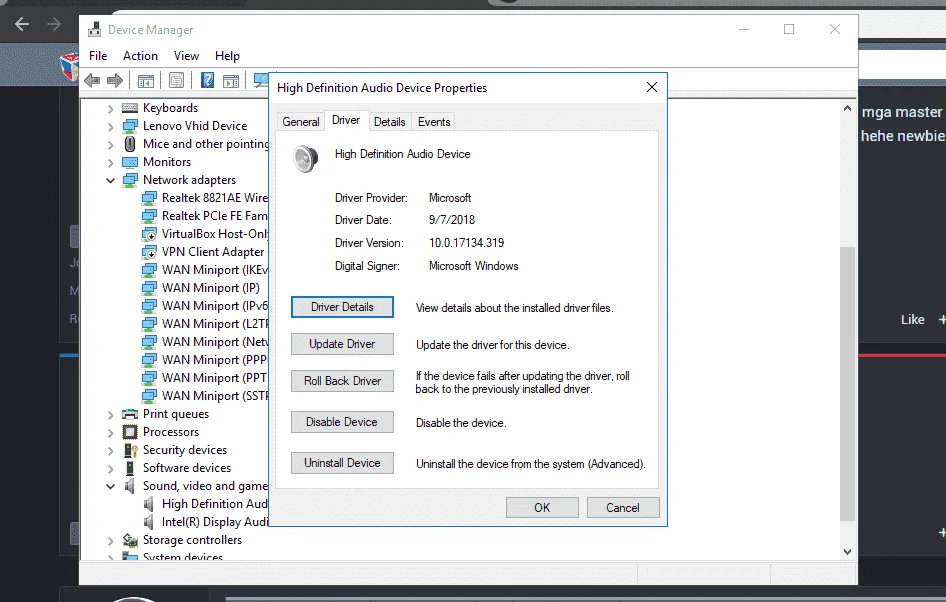
Task: Click the Keyboards category icon
Action: (130, 108)
